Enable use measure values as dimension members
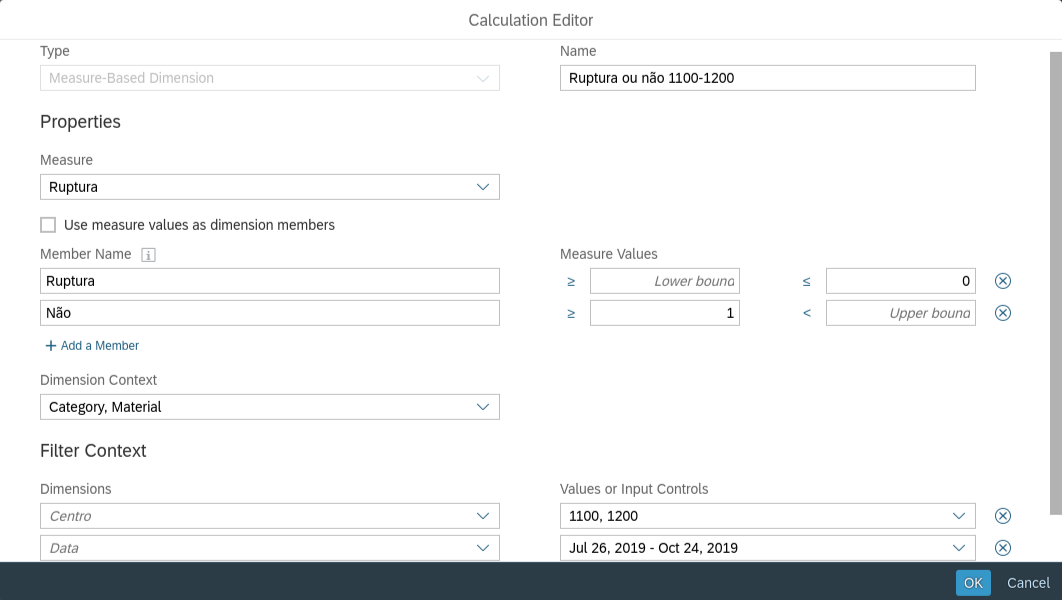This screenshot has height=600, width=1062. [x=47, y=225]
